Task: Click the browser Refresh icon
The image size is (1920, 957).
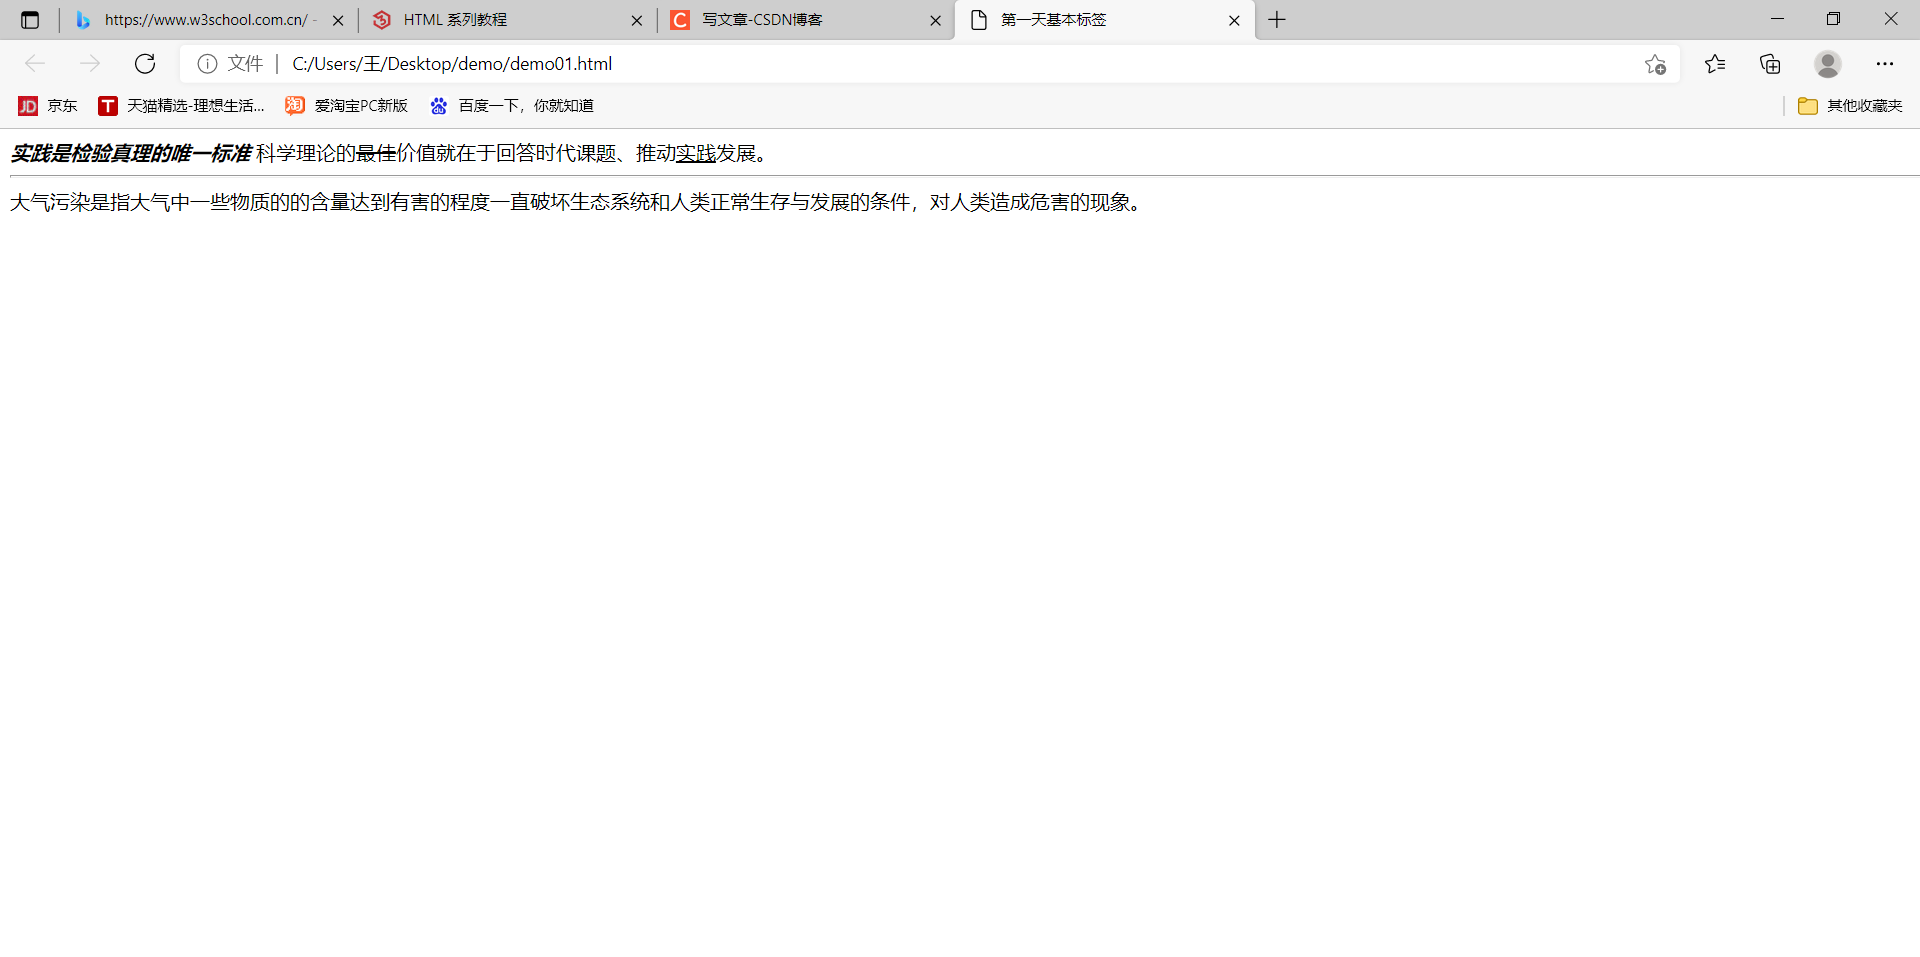Action: 145,63
